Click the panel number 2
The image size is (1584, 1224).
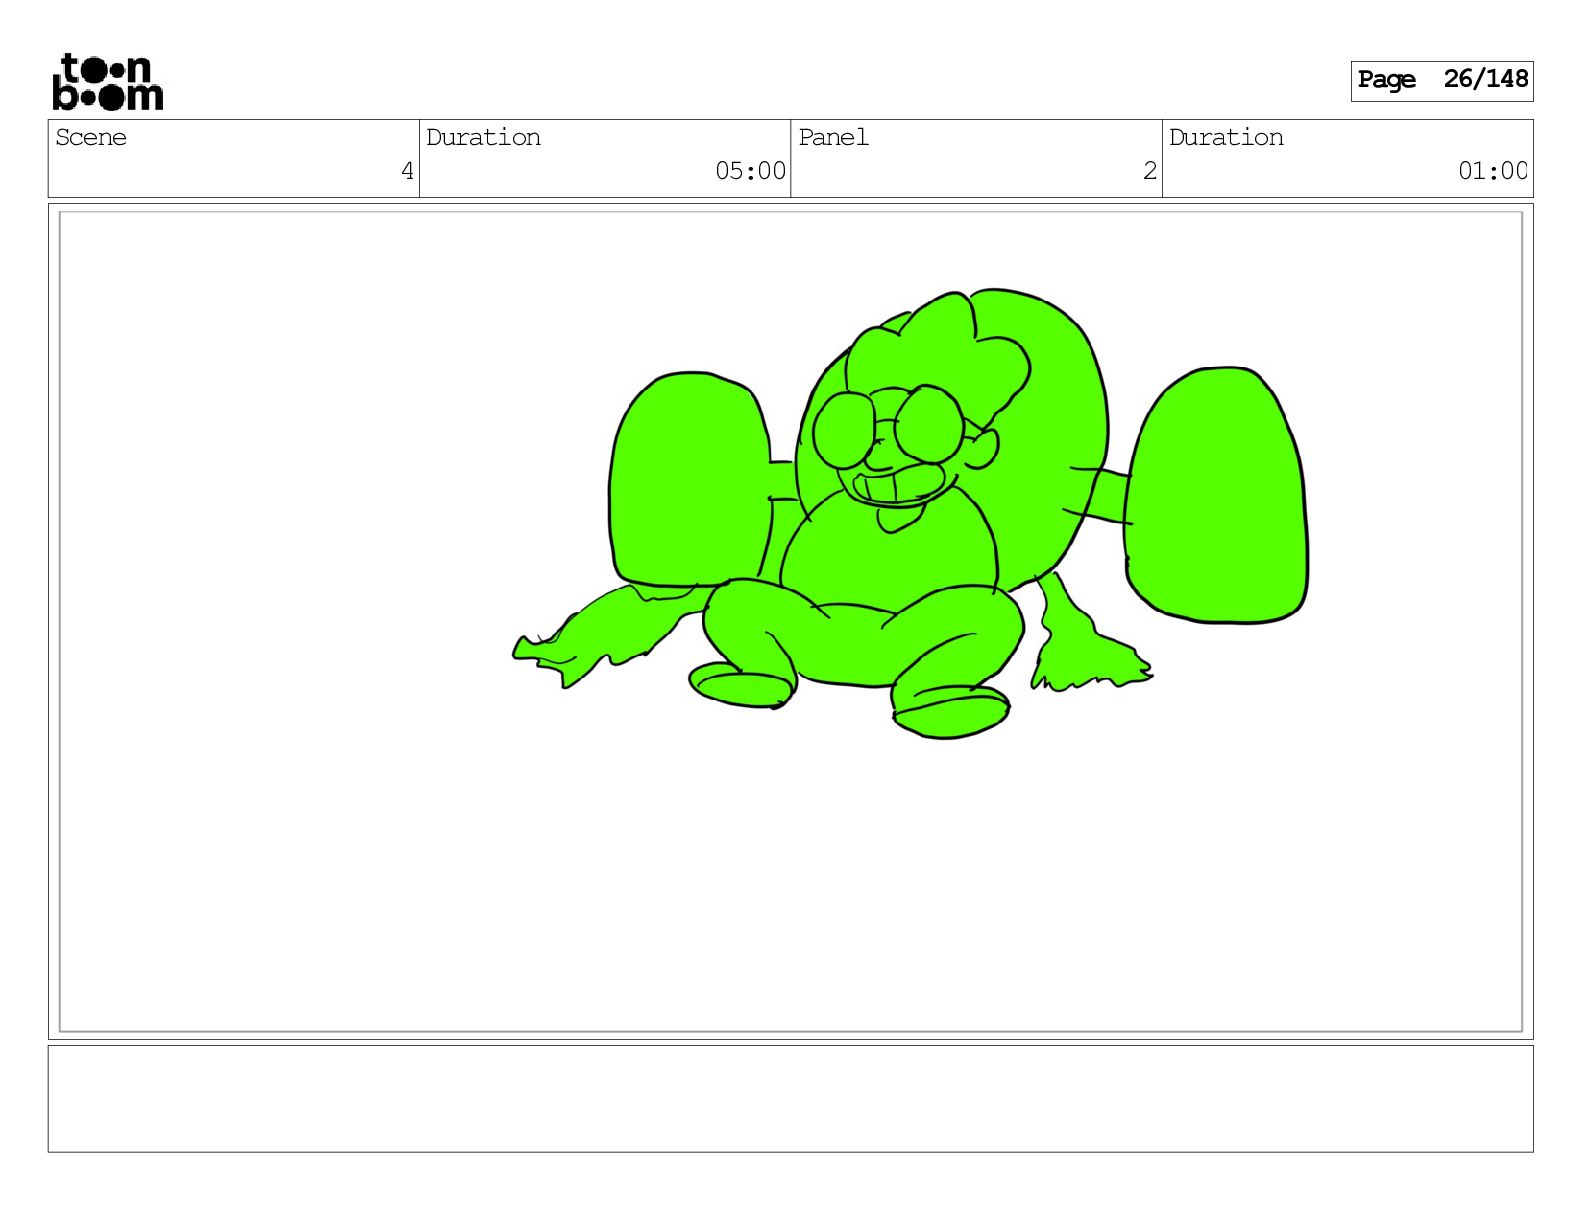(x=1150, y=171)
